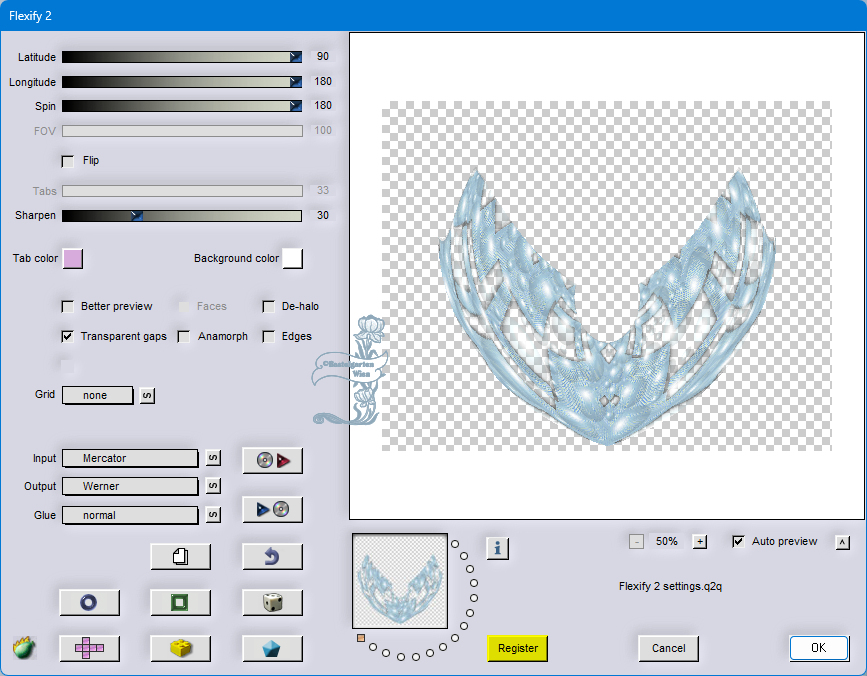Click the blue pentagon icon button
The height and width of the screenshot is (676, 867).
coord(273,648)
